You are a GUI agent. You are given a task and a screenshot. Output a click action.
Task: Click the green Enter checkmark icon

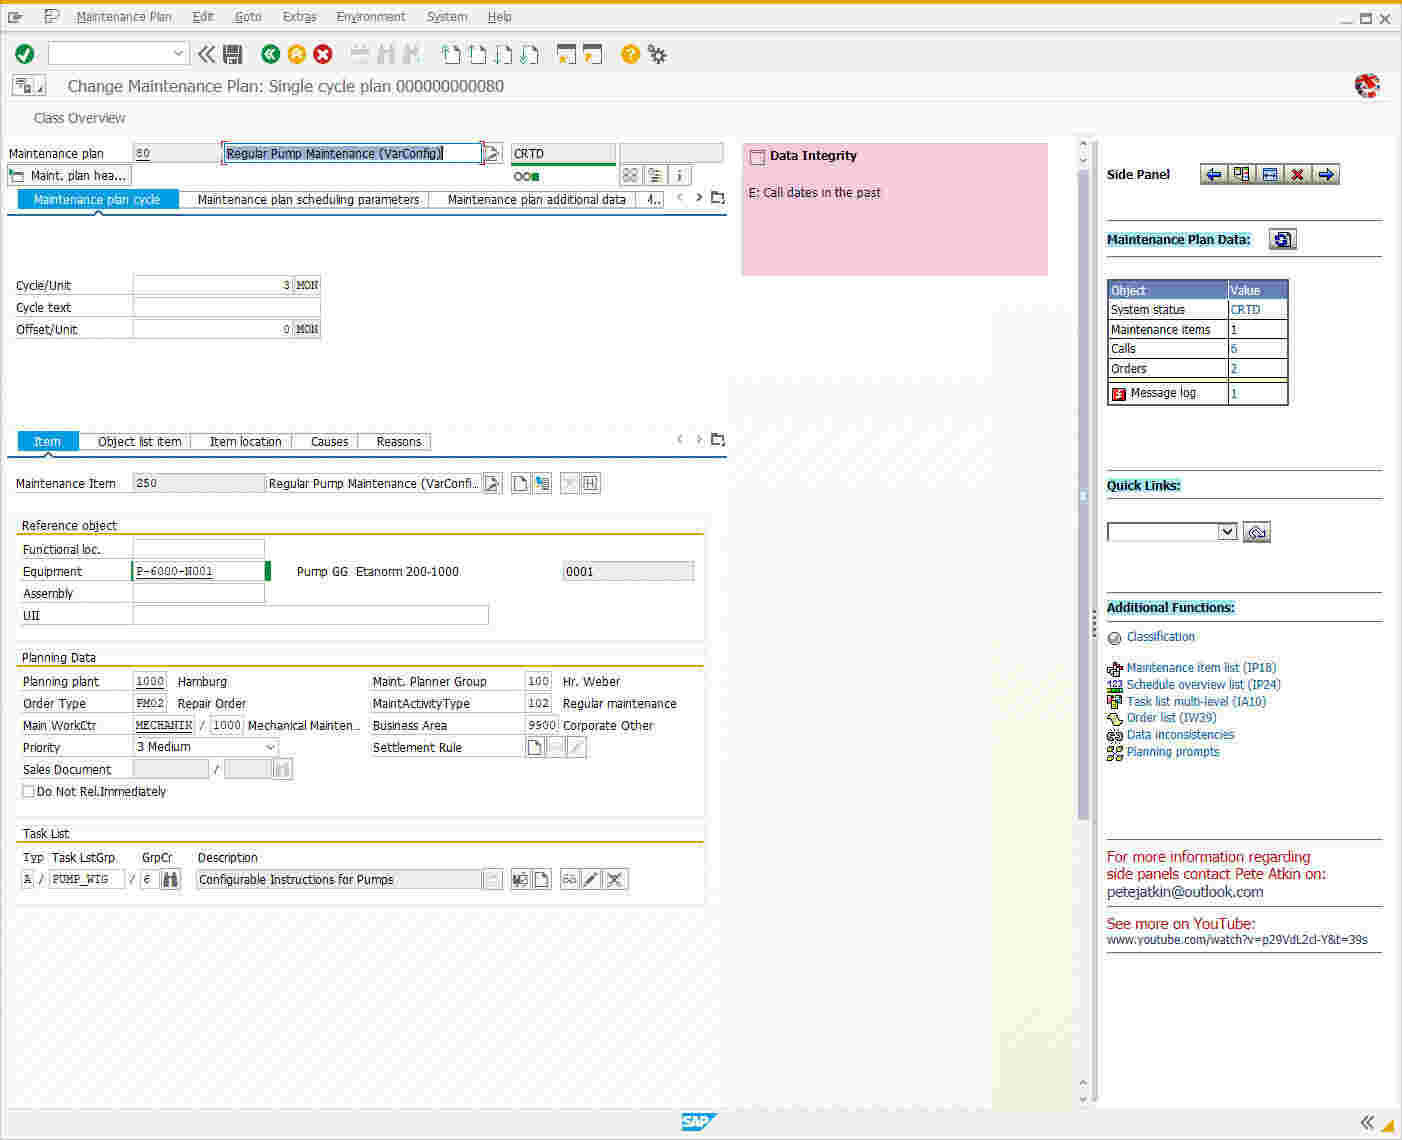25,54
